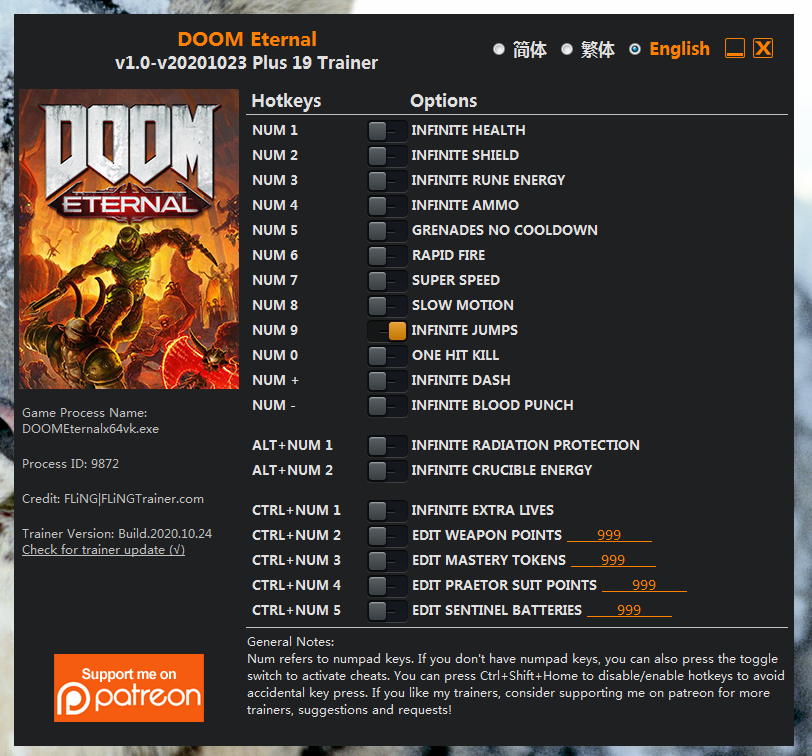The width and height of the screenshot is (812, 756).
Task: Click the Mastery Tokens value field
Action: [613, 560]
